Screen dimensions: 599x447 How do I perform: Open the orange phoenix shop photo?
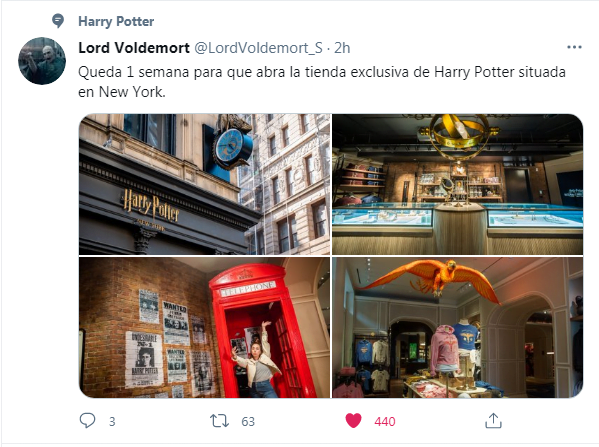(457, 327)
